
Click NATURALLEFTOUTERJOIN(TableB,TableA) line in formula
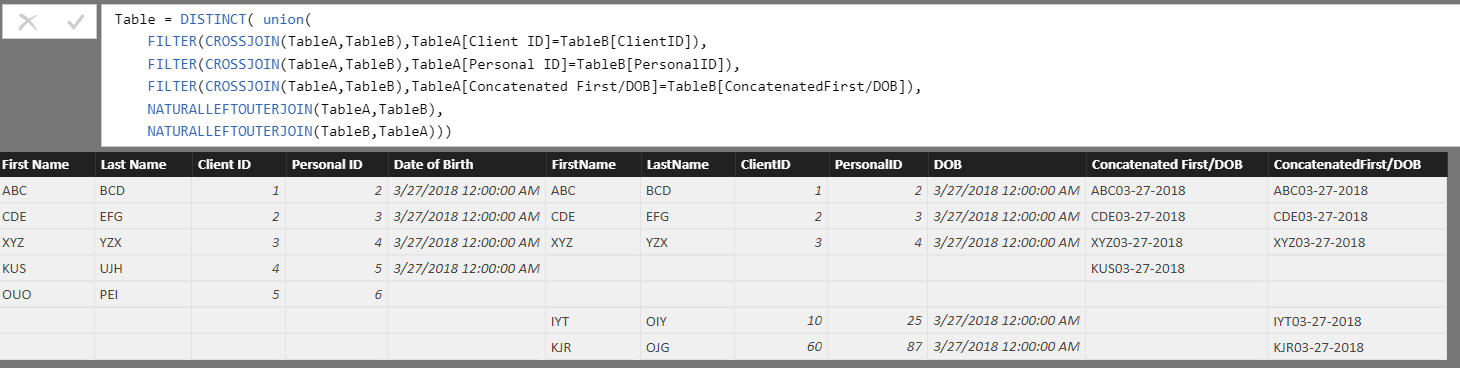pos(299,131)
